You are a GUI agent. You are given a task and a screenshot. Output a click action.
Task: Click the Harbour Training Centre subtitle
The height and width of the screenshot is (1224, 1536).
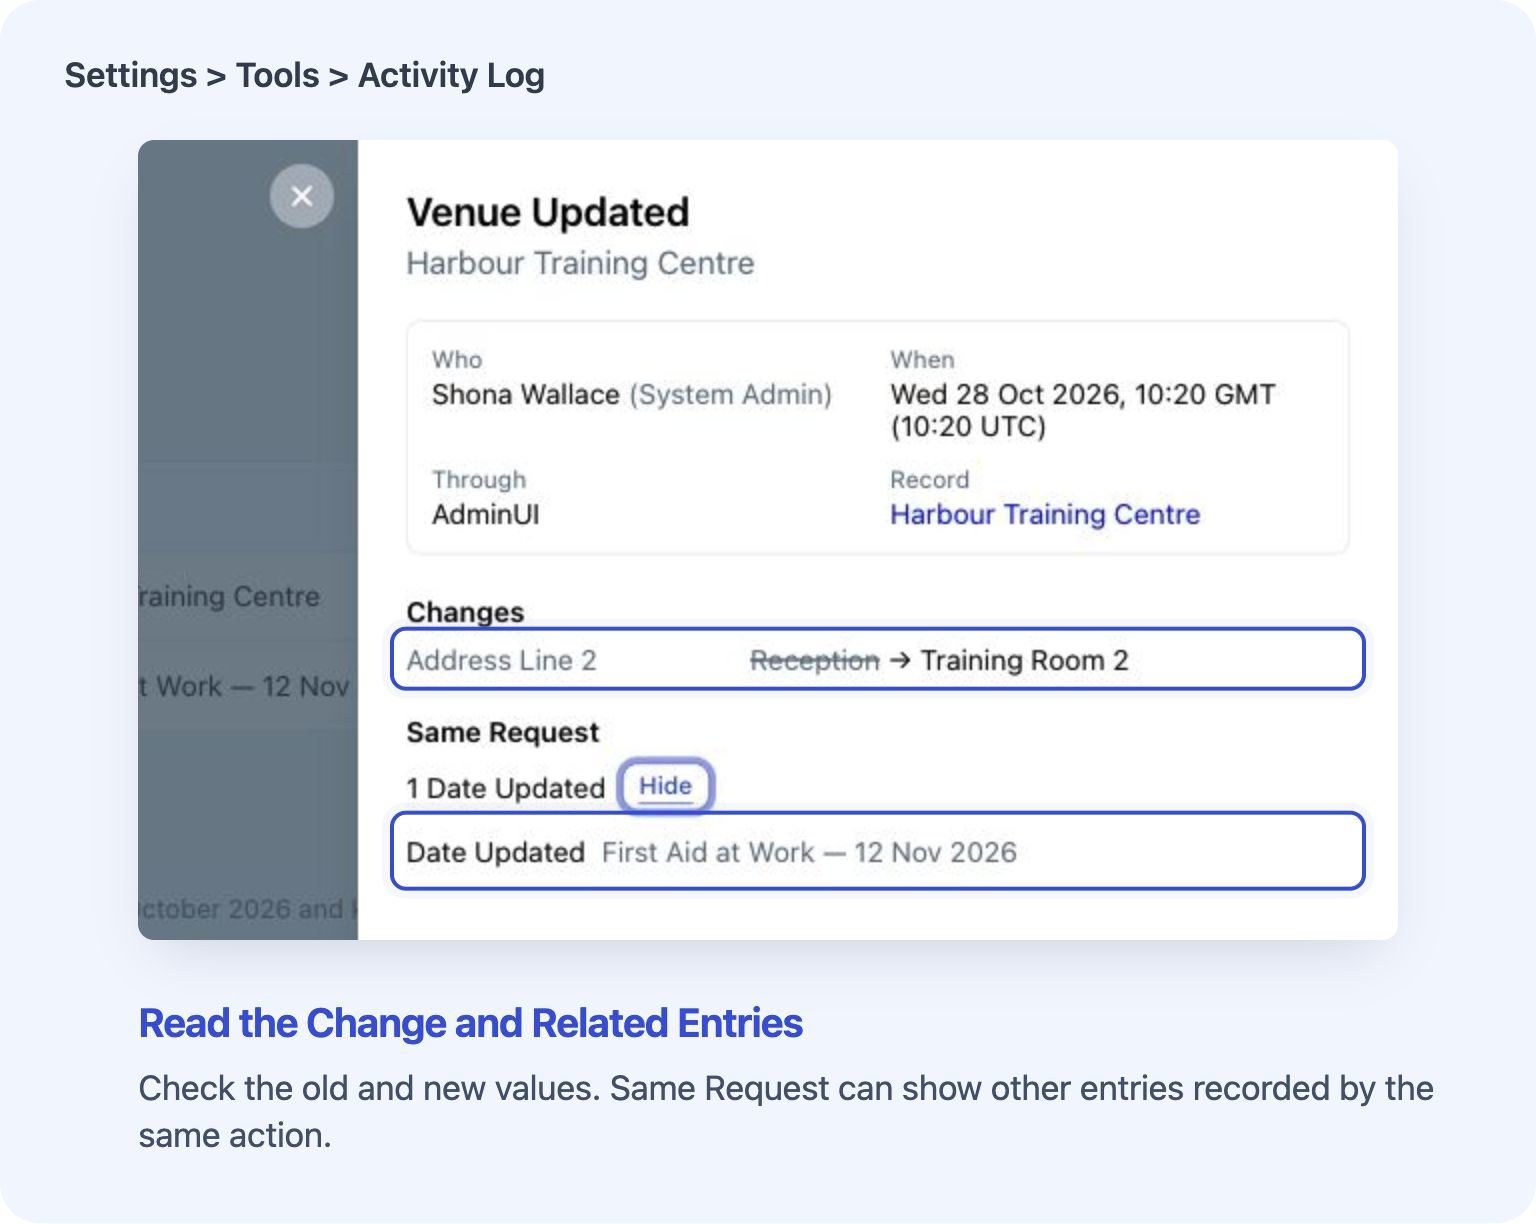click(580, 263)
